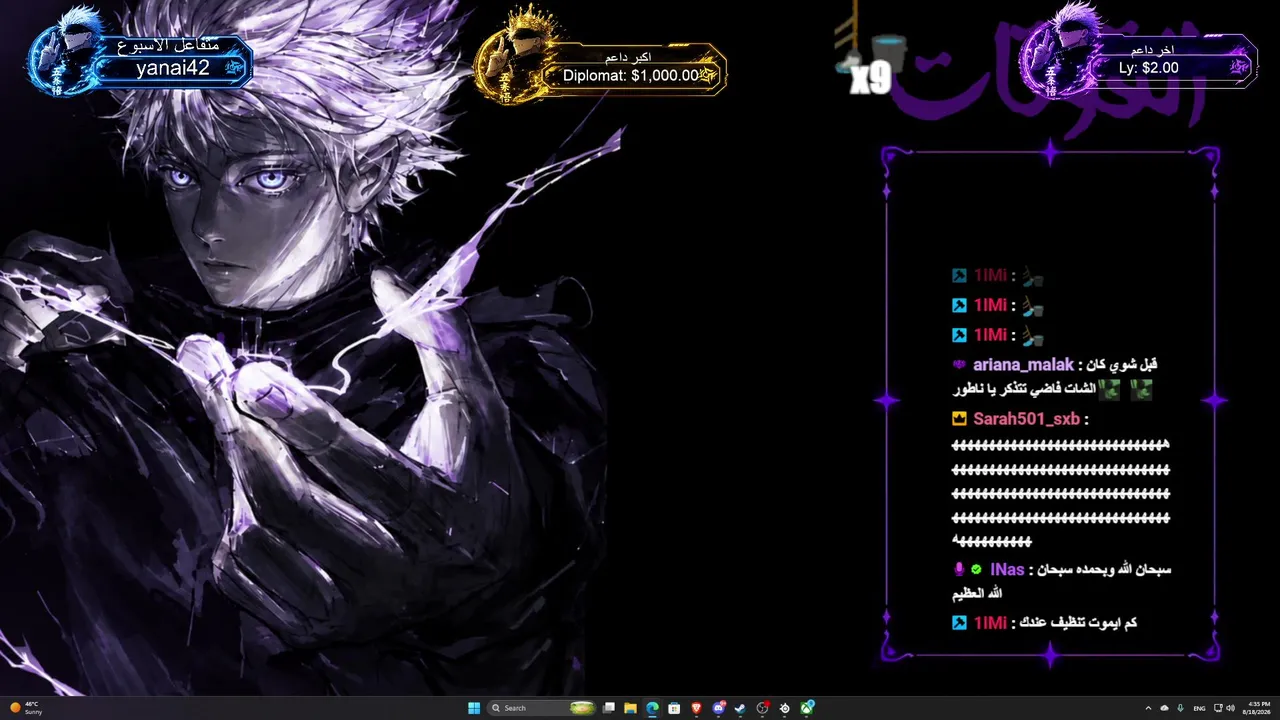Viewport: 1280px width, 720px height.
Task: Click the microphone badge beside INas
Action: (x=959, y=569)
